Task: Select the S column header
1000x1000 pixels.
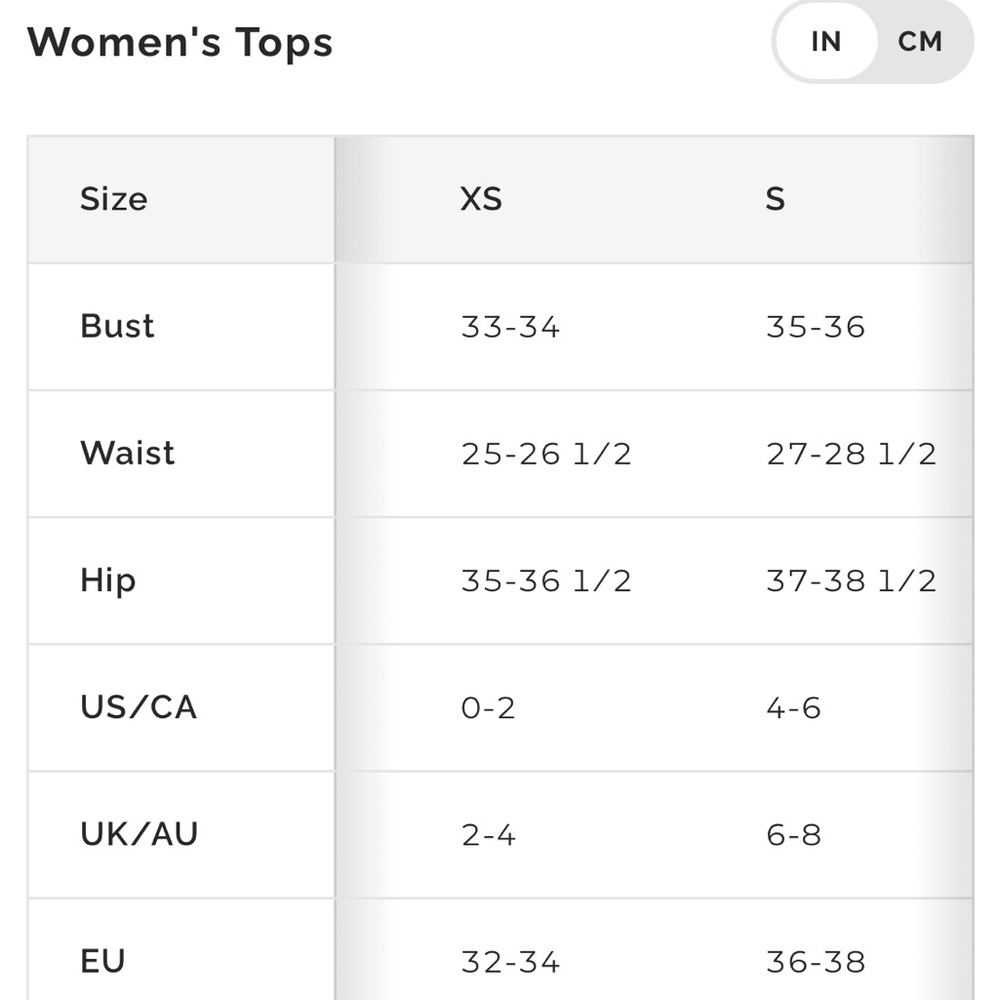Action: coord(775,199)
